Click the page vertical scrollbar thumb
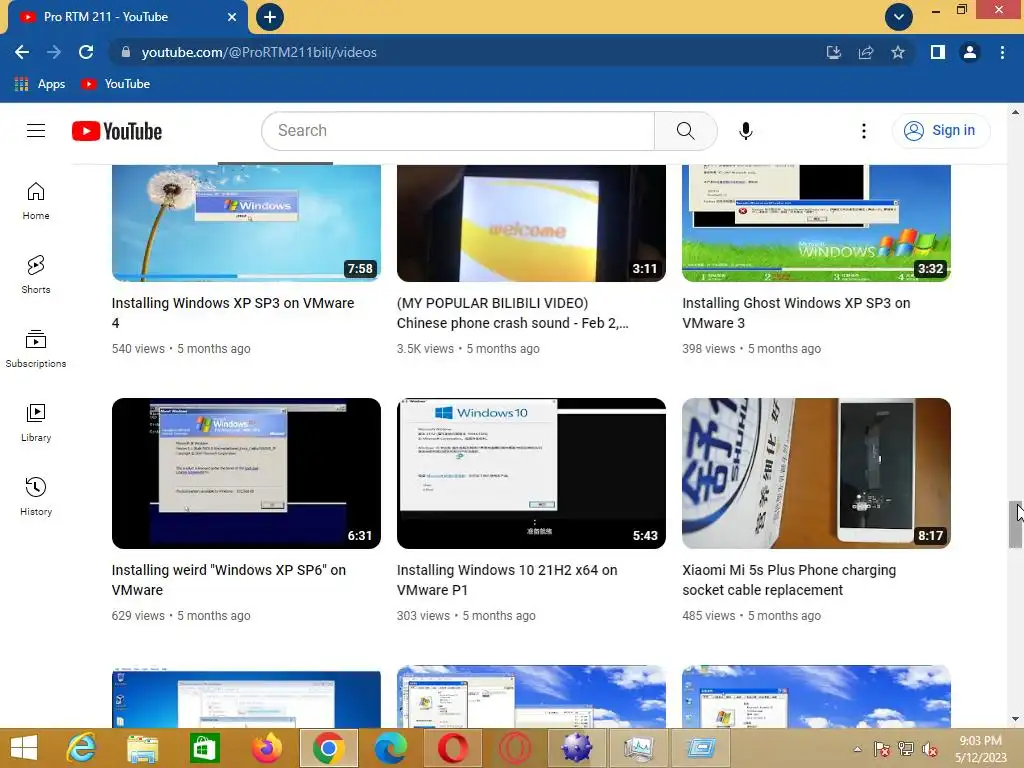The width and height of the screenshot is (1024, 768). tap(1015, 524)
